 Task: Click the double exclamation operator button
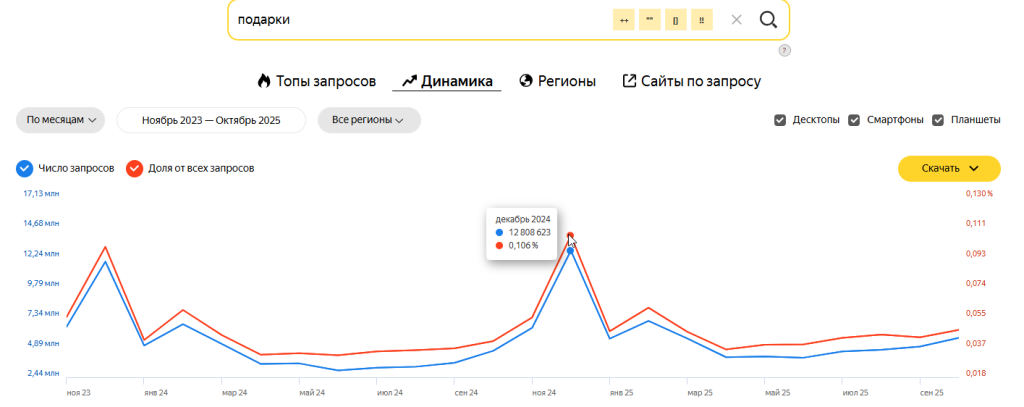pyautogui.click(x=702, y=20)
